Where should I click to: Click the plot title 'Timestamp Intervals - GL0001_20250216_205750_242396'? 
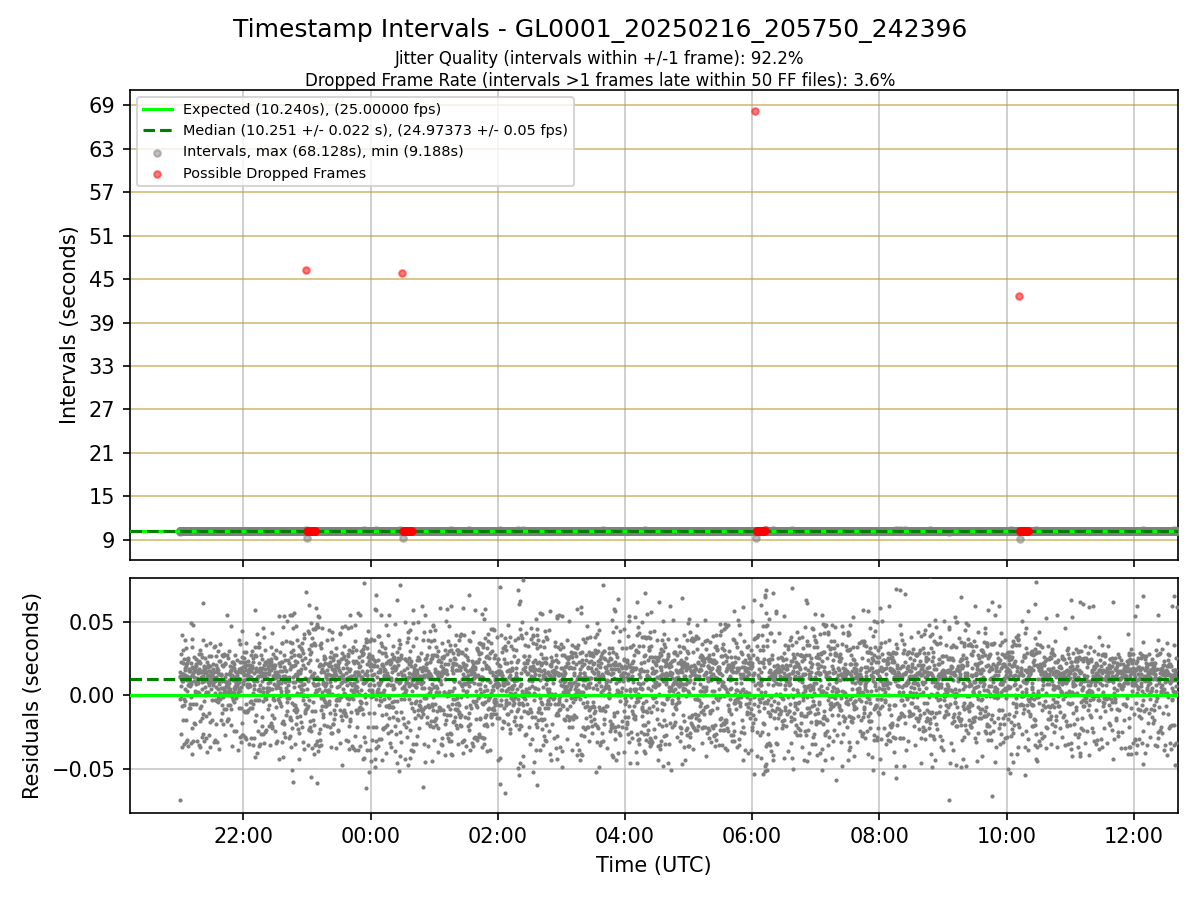click(600, 29)
